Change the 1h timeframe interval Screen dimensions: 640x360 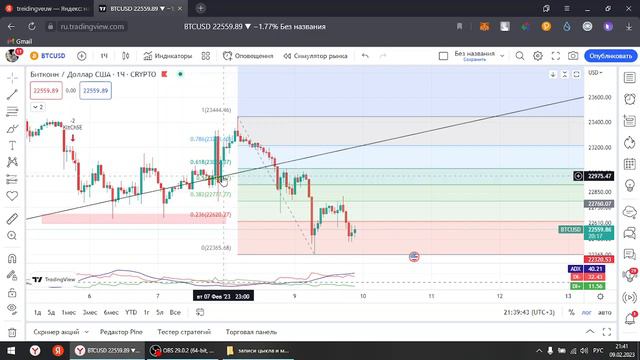point(104,56)
